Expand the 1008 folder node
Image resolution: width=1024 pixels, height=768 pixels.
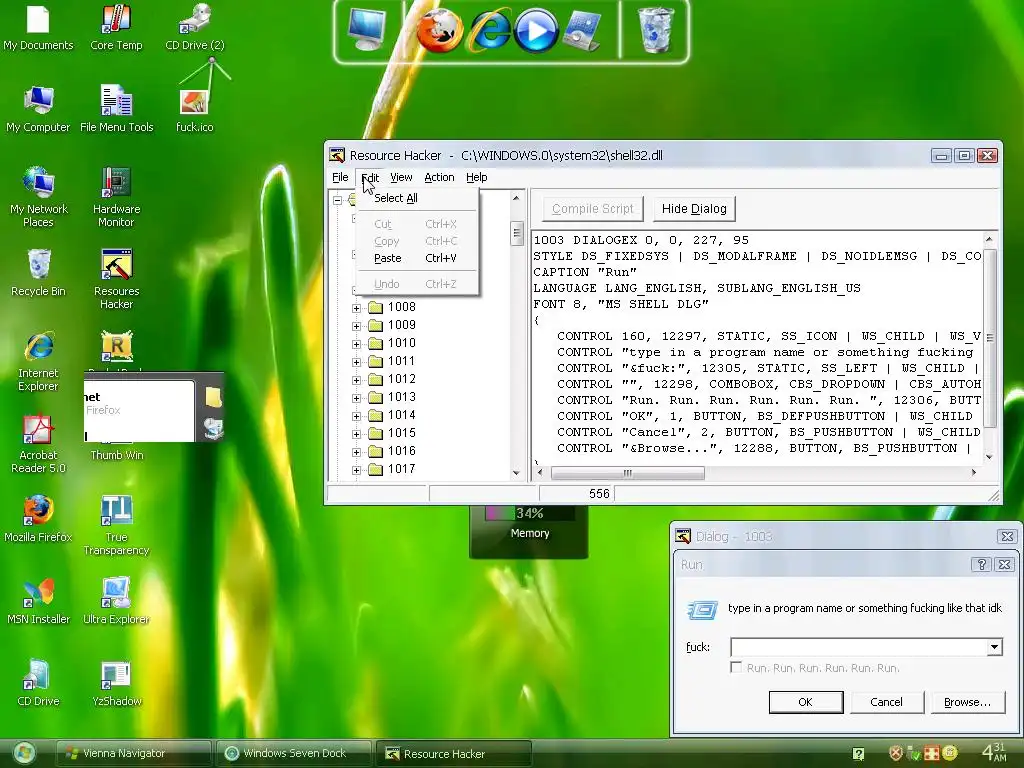coord(356,308)
